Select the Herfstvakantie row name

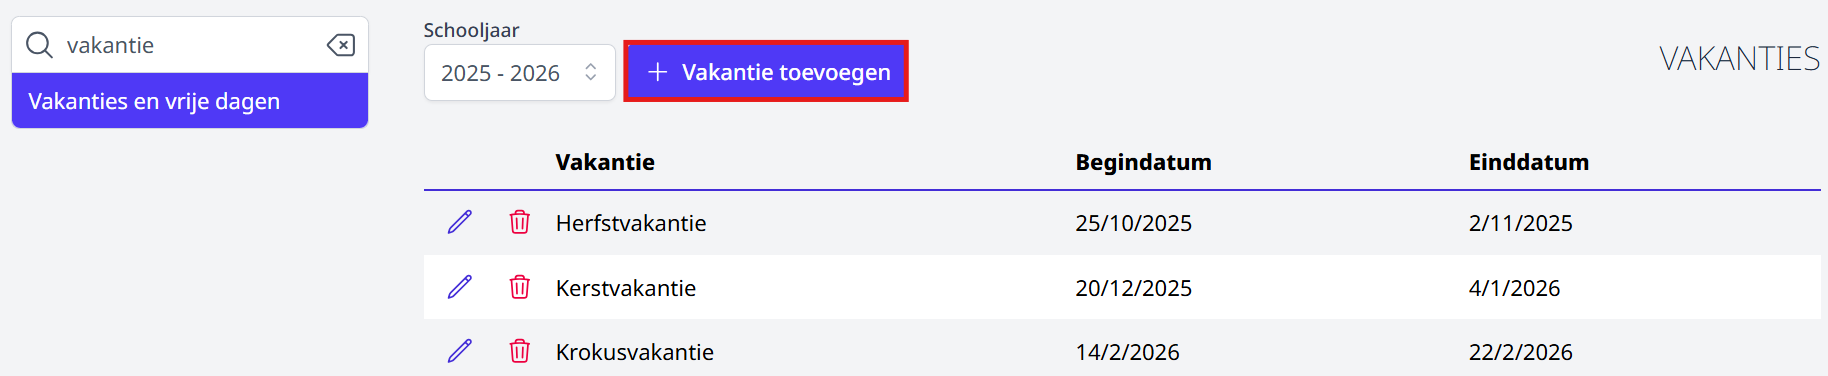631,223
